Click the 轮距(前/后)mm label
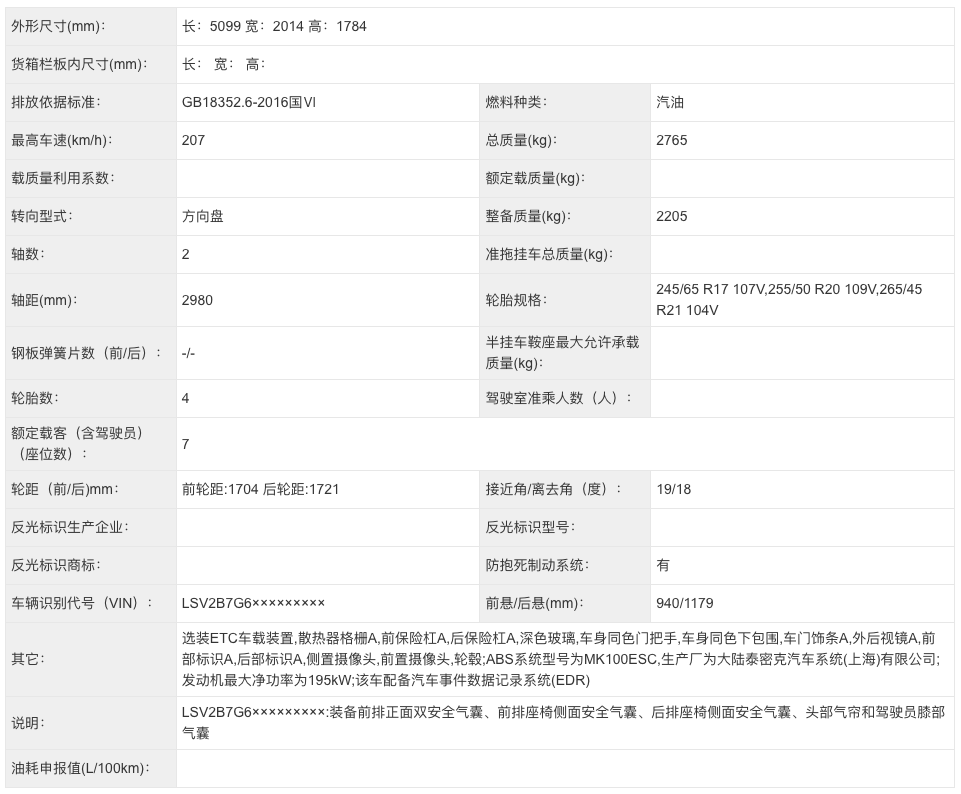 click(x=65, y=490)
